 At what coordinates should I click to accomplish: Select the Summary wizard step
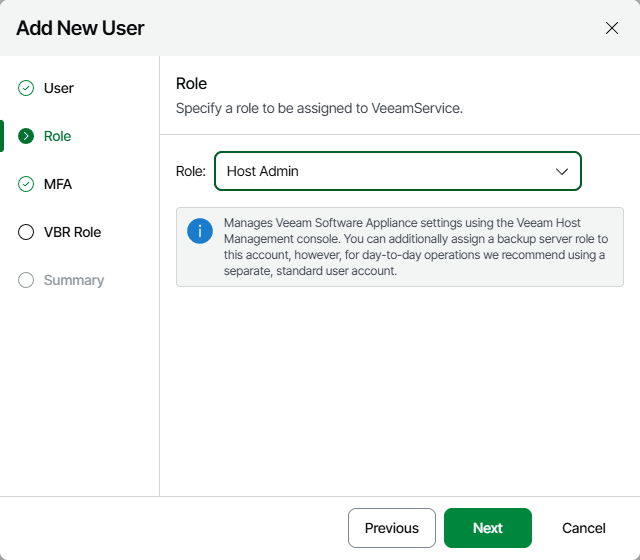pos(74,280)
